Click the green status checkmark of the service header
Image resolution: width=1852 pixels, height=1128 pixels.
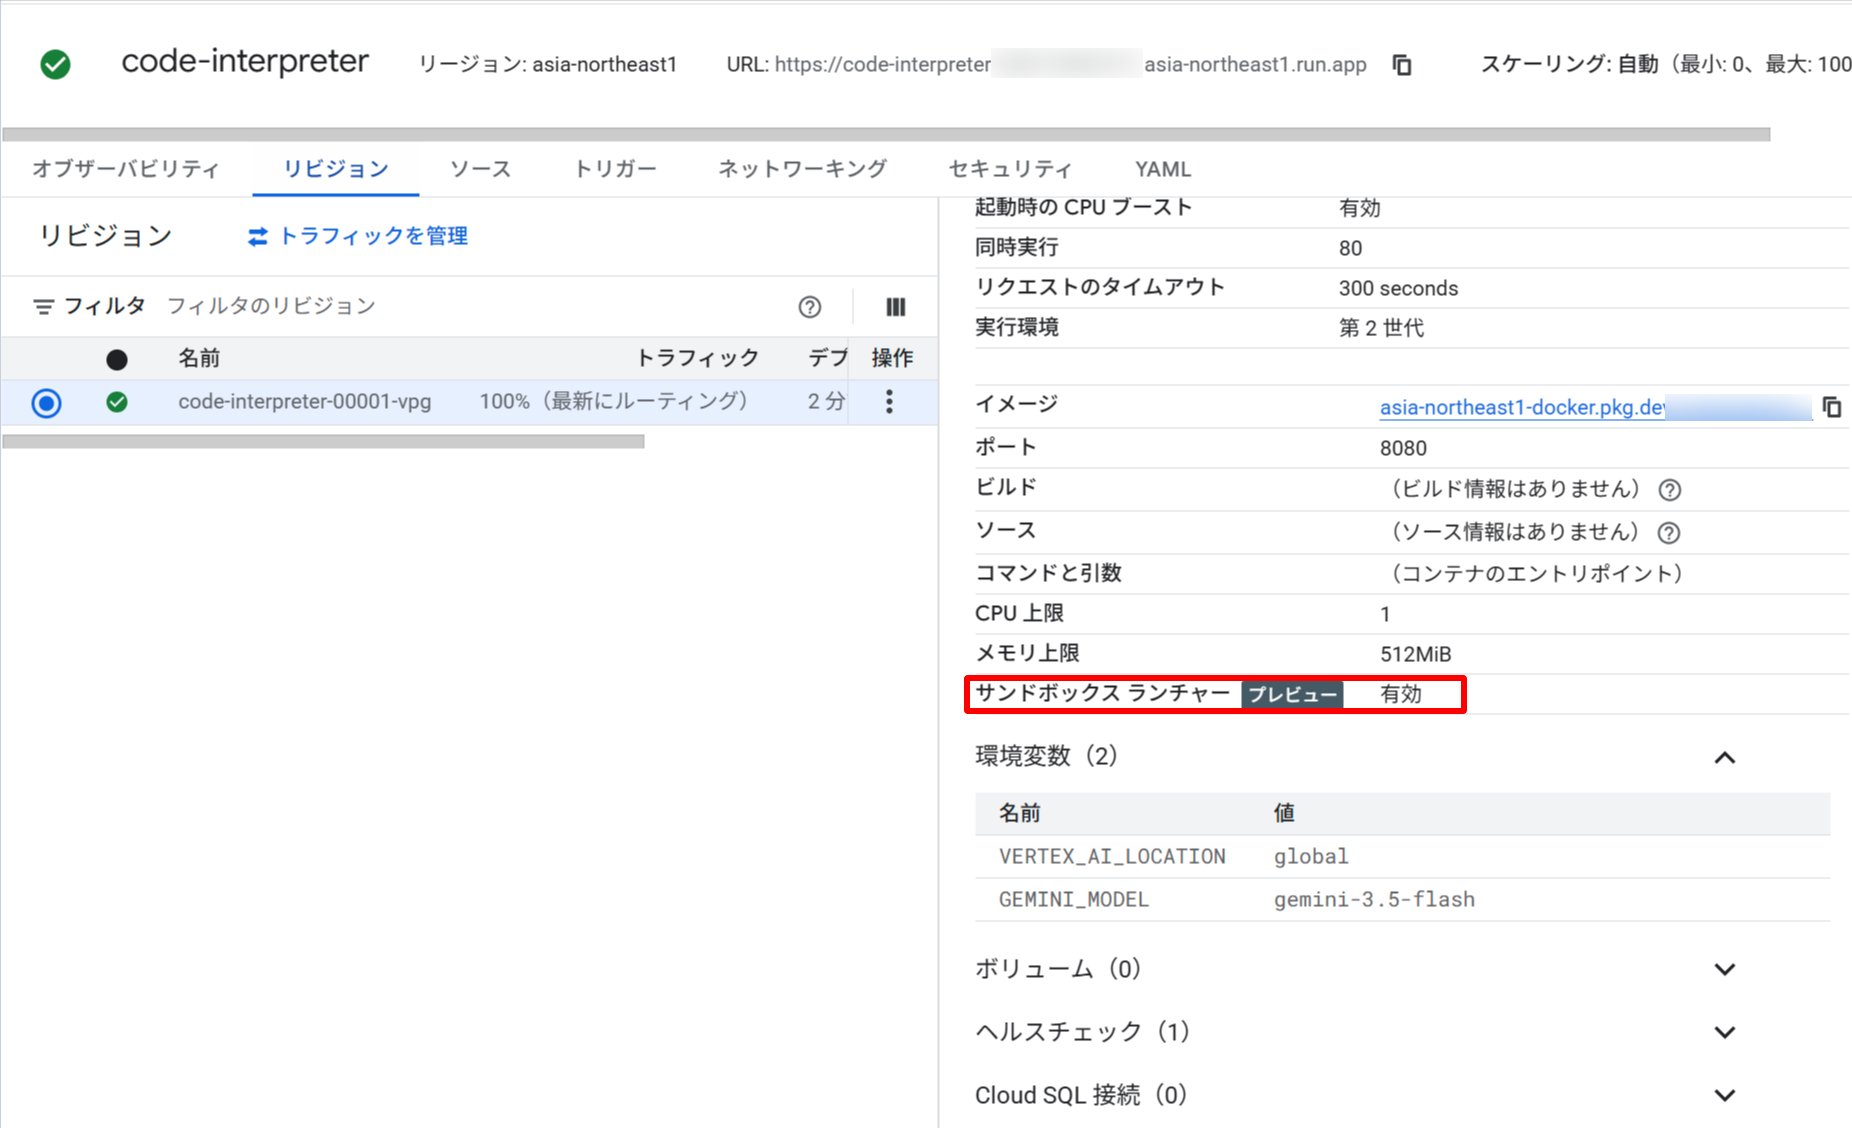56,65
